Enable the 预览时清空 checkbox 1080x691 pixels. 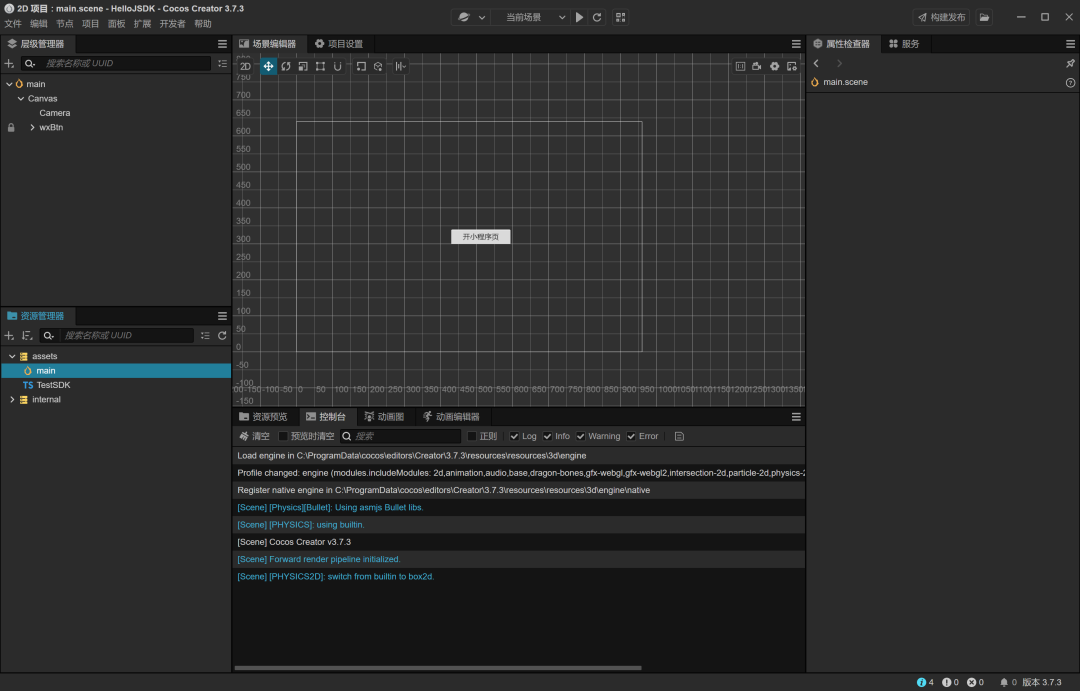pyautogui.click(x=283, y=436)
